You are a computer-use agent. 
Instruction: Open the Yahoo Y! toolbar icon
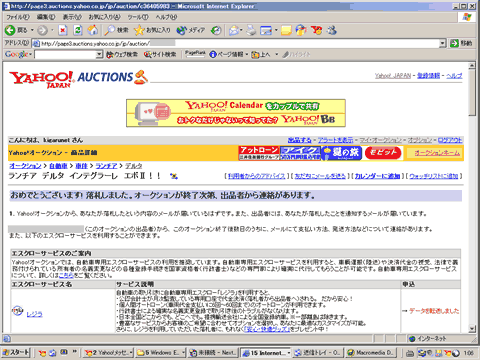pos(316,30)
